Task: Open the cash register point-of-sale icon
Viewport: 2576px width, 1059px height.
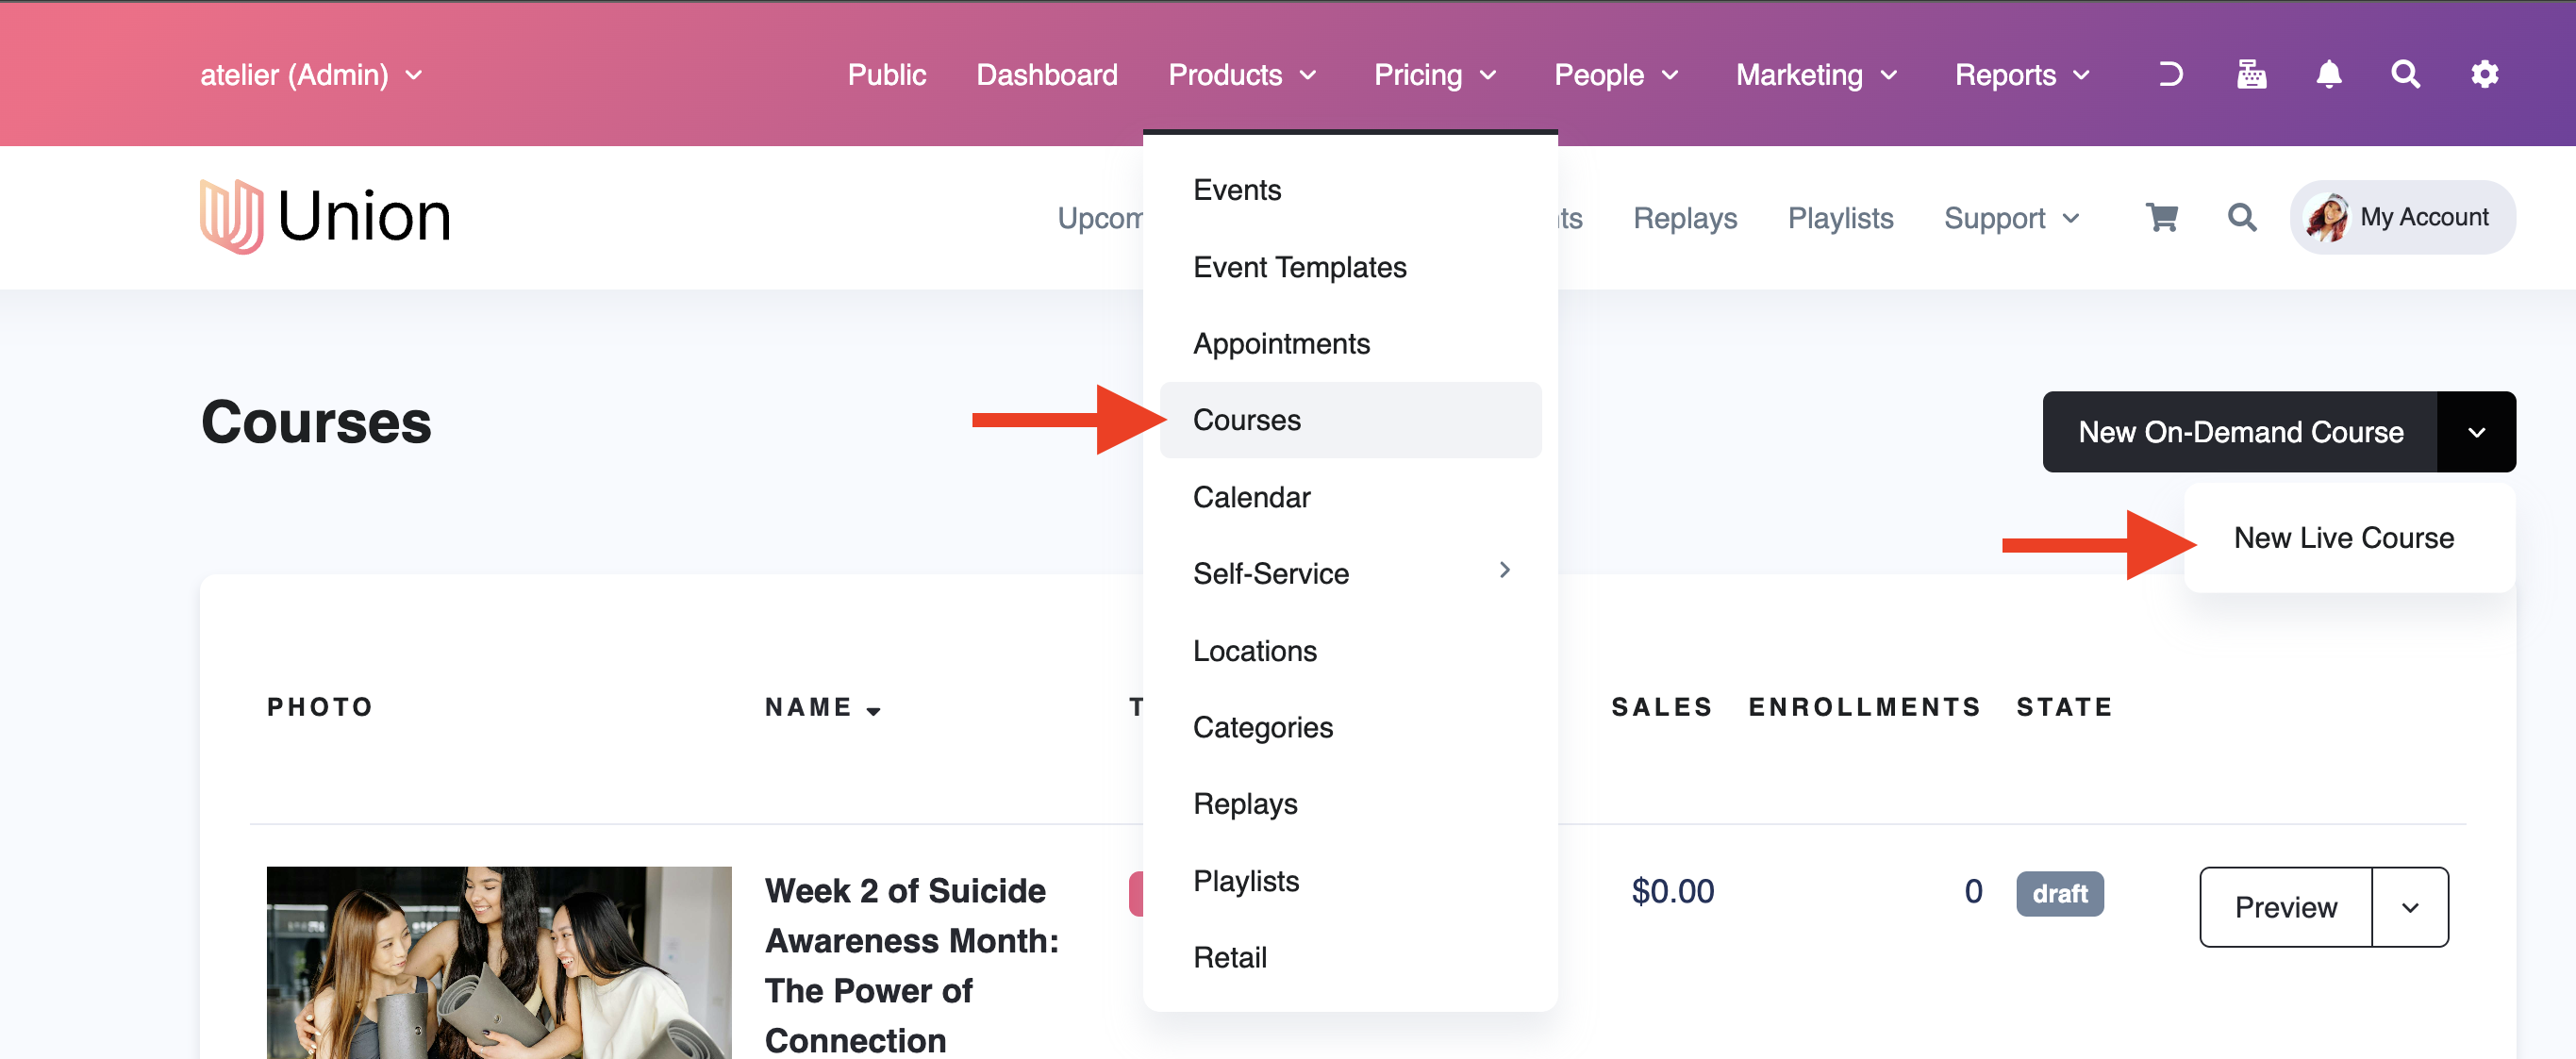Action: [2251, 74]
